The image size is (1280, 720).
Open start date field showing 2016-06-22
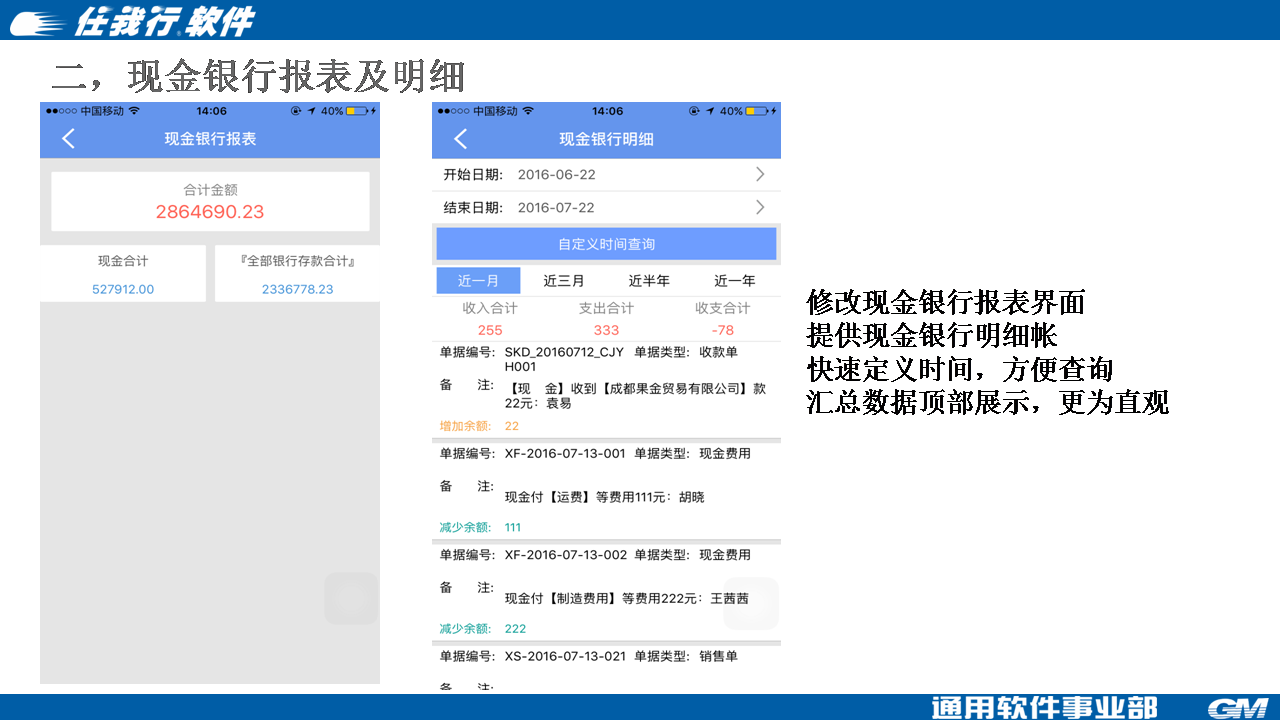click(556, 175)
